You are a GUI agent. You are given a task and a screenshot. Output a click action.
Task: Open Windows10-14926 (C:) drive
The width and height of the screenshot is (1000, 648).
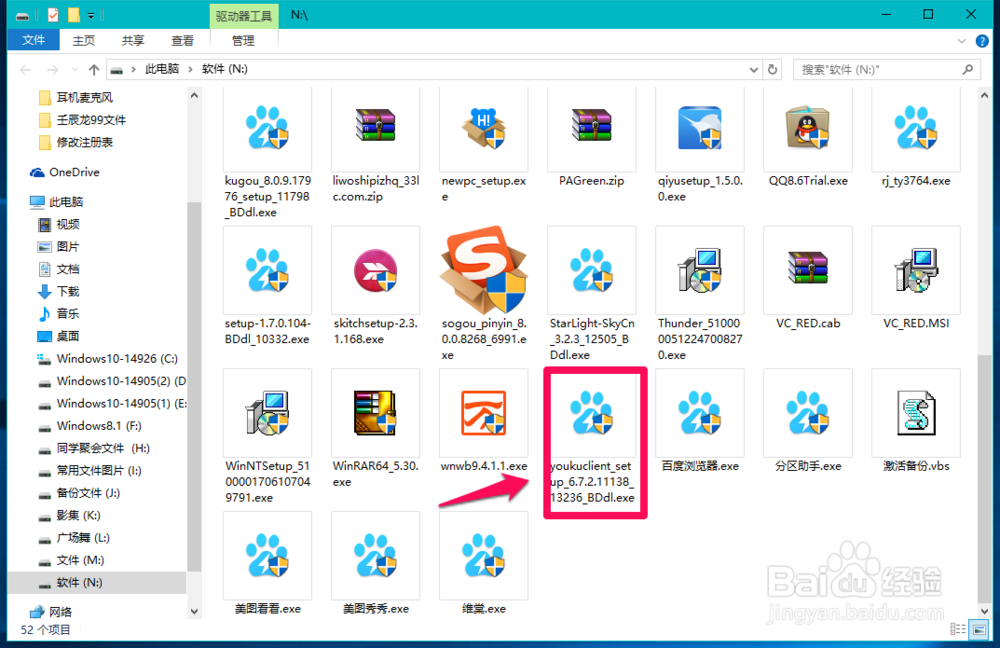tap(108, 358)
